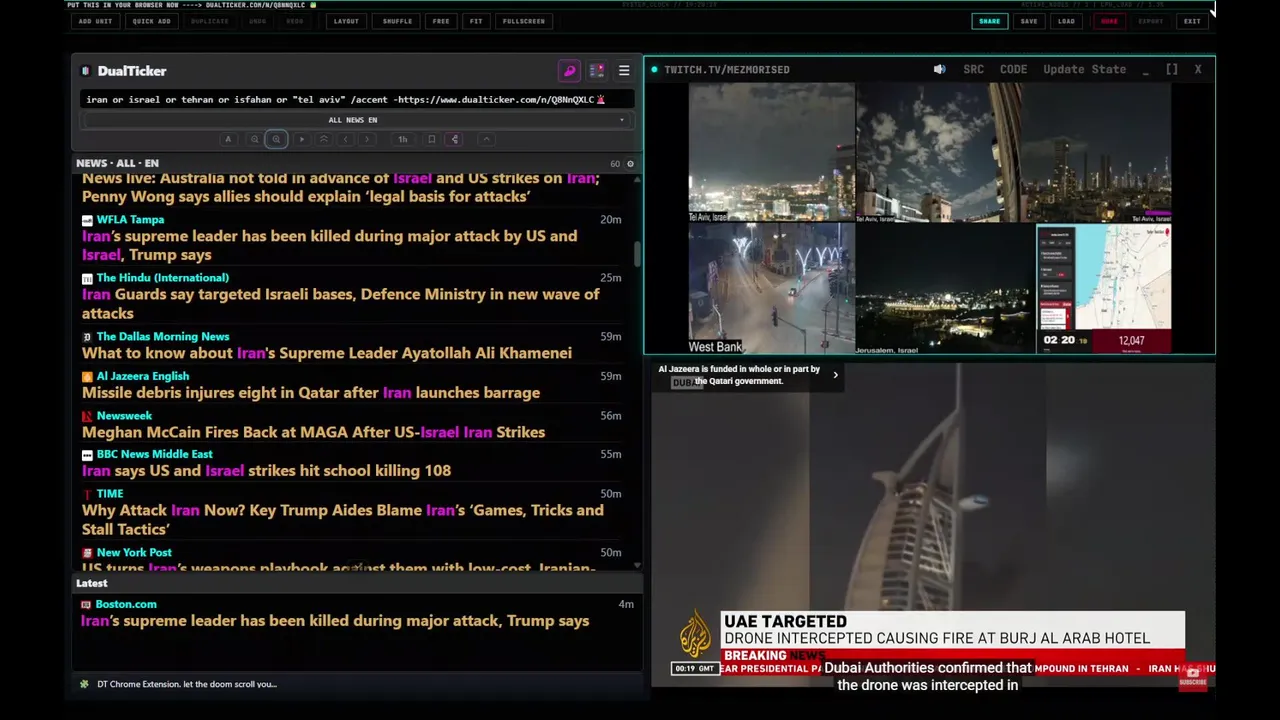Click the A font size icon
The width and height of the screenshot is (1280, 720).
[x=228, y=139]
